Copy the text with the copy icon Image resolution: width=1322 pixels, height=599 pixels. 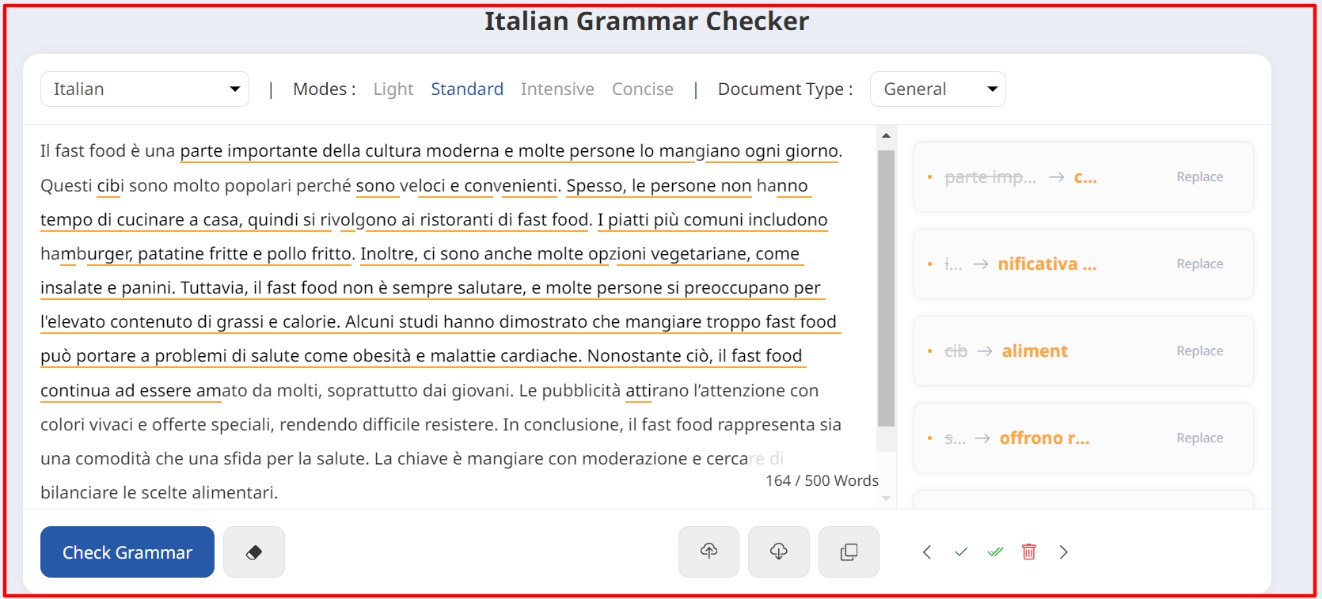(x=849, y=551)
